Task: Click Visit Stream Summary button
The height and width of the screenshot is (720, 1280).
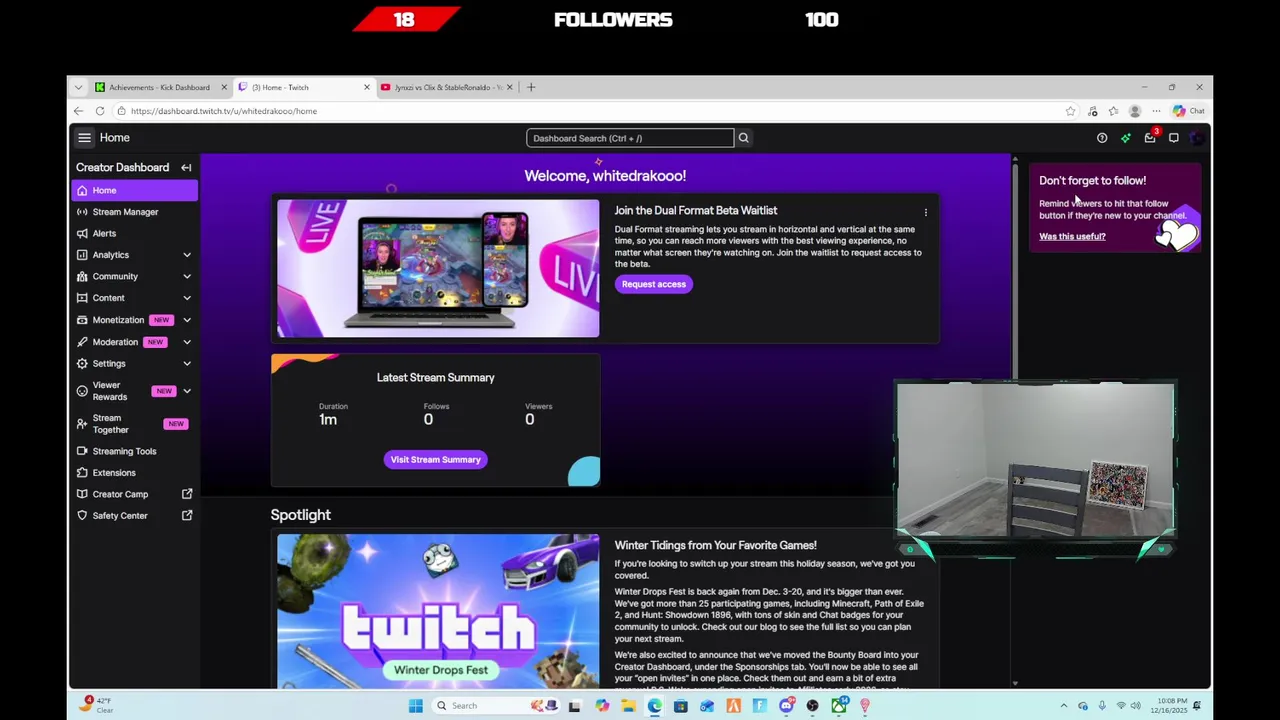Action: 435,459
